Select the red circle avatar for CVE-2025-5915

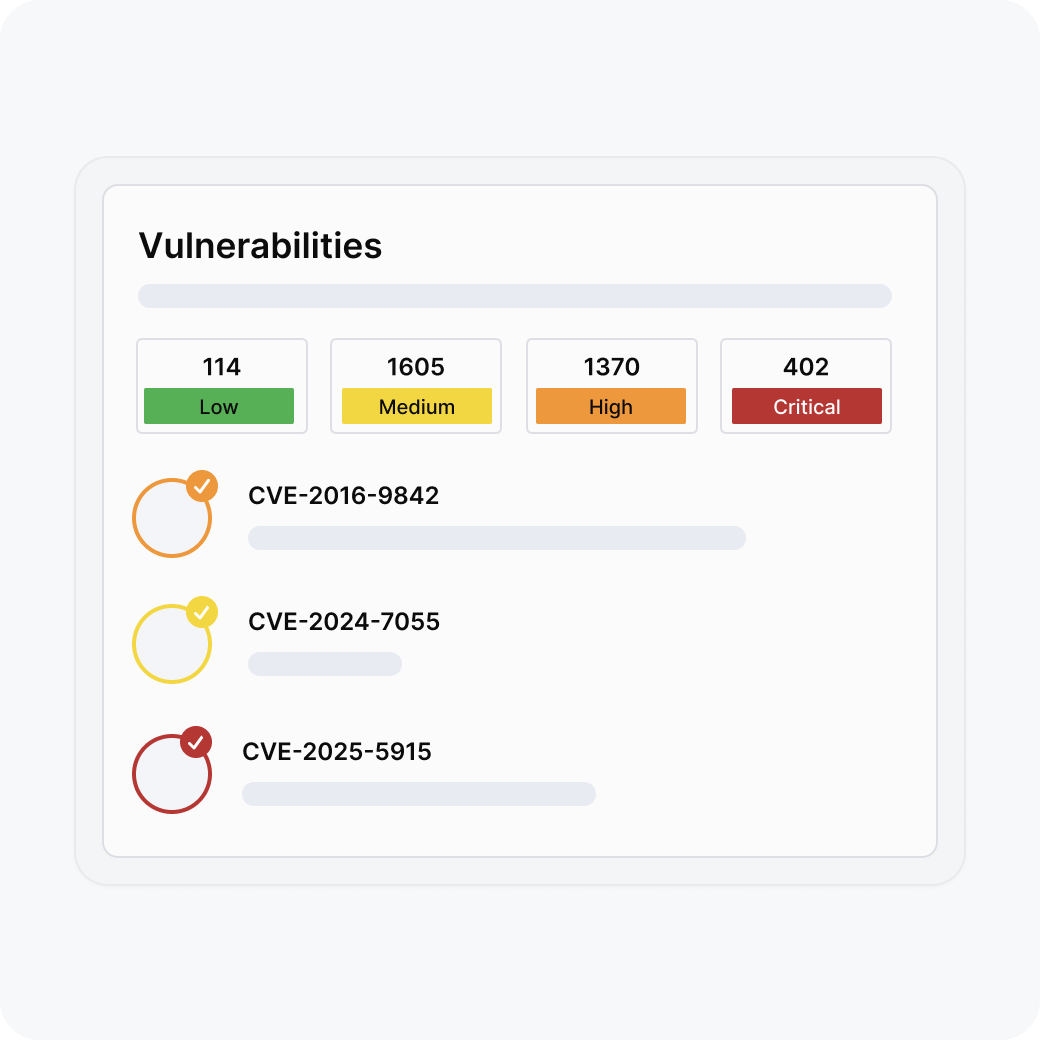170,776
